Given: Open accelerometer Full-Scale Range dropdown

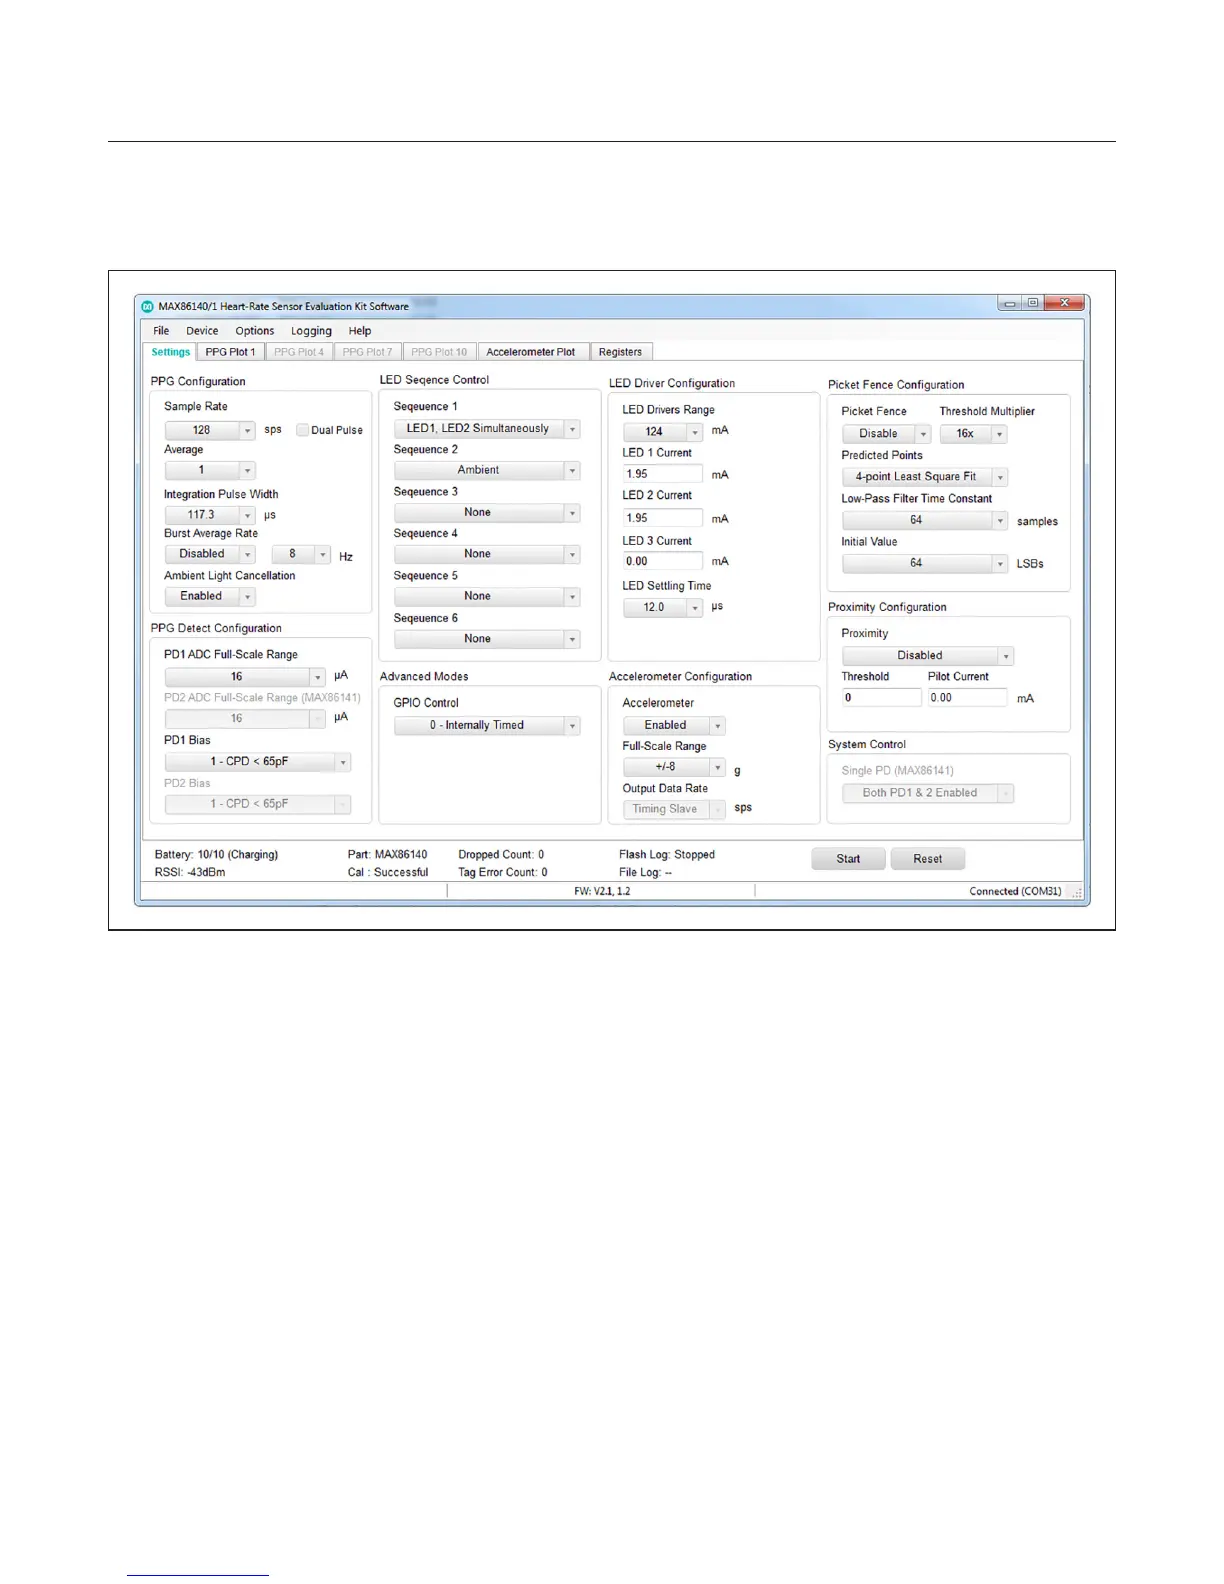Looking at the screenshot, I should point(674,767).
